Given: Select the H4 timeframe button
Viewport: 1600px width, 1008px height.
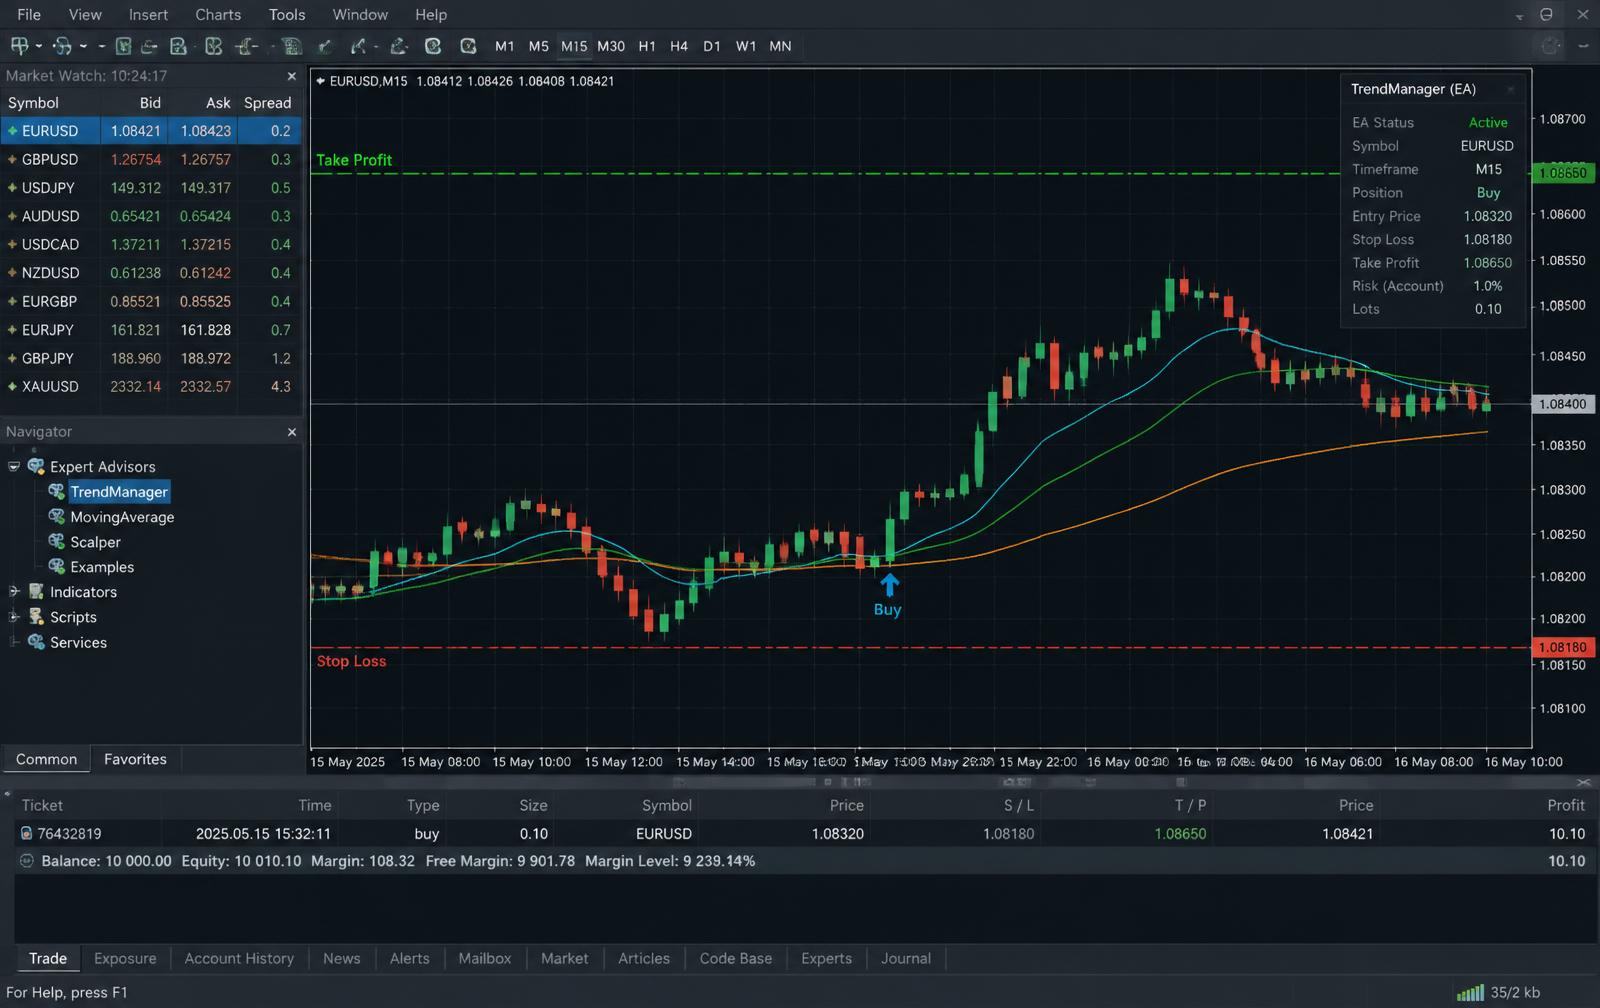Looking at the screenshot, I should tap(679, 46).
